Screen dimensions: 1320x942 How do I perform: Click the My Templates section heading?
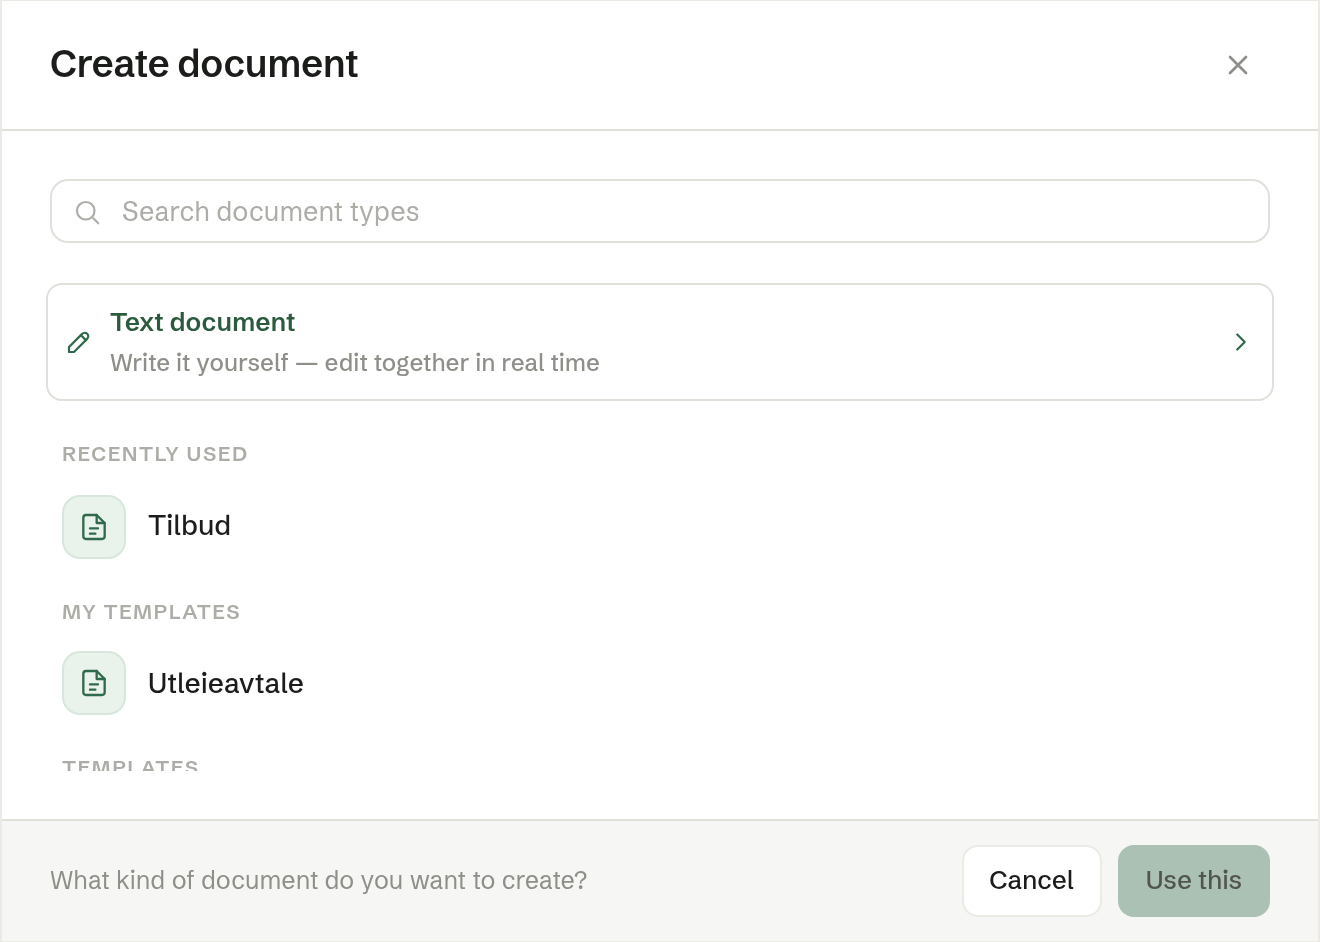click(151, 612)
